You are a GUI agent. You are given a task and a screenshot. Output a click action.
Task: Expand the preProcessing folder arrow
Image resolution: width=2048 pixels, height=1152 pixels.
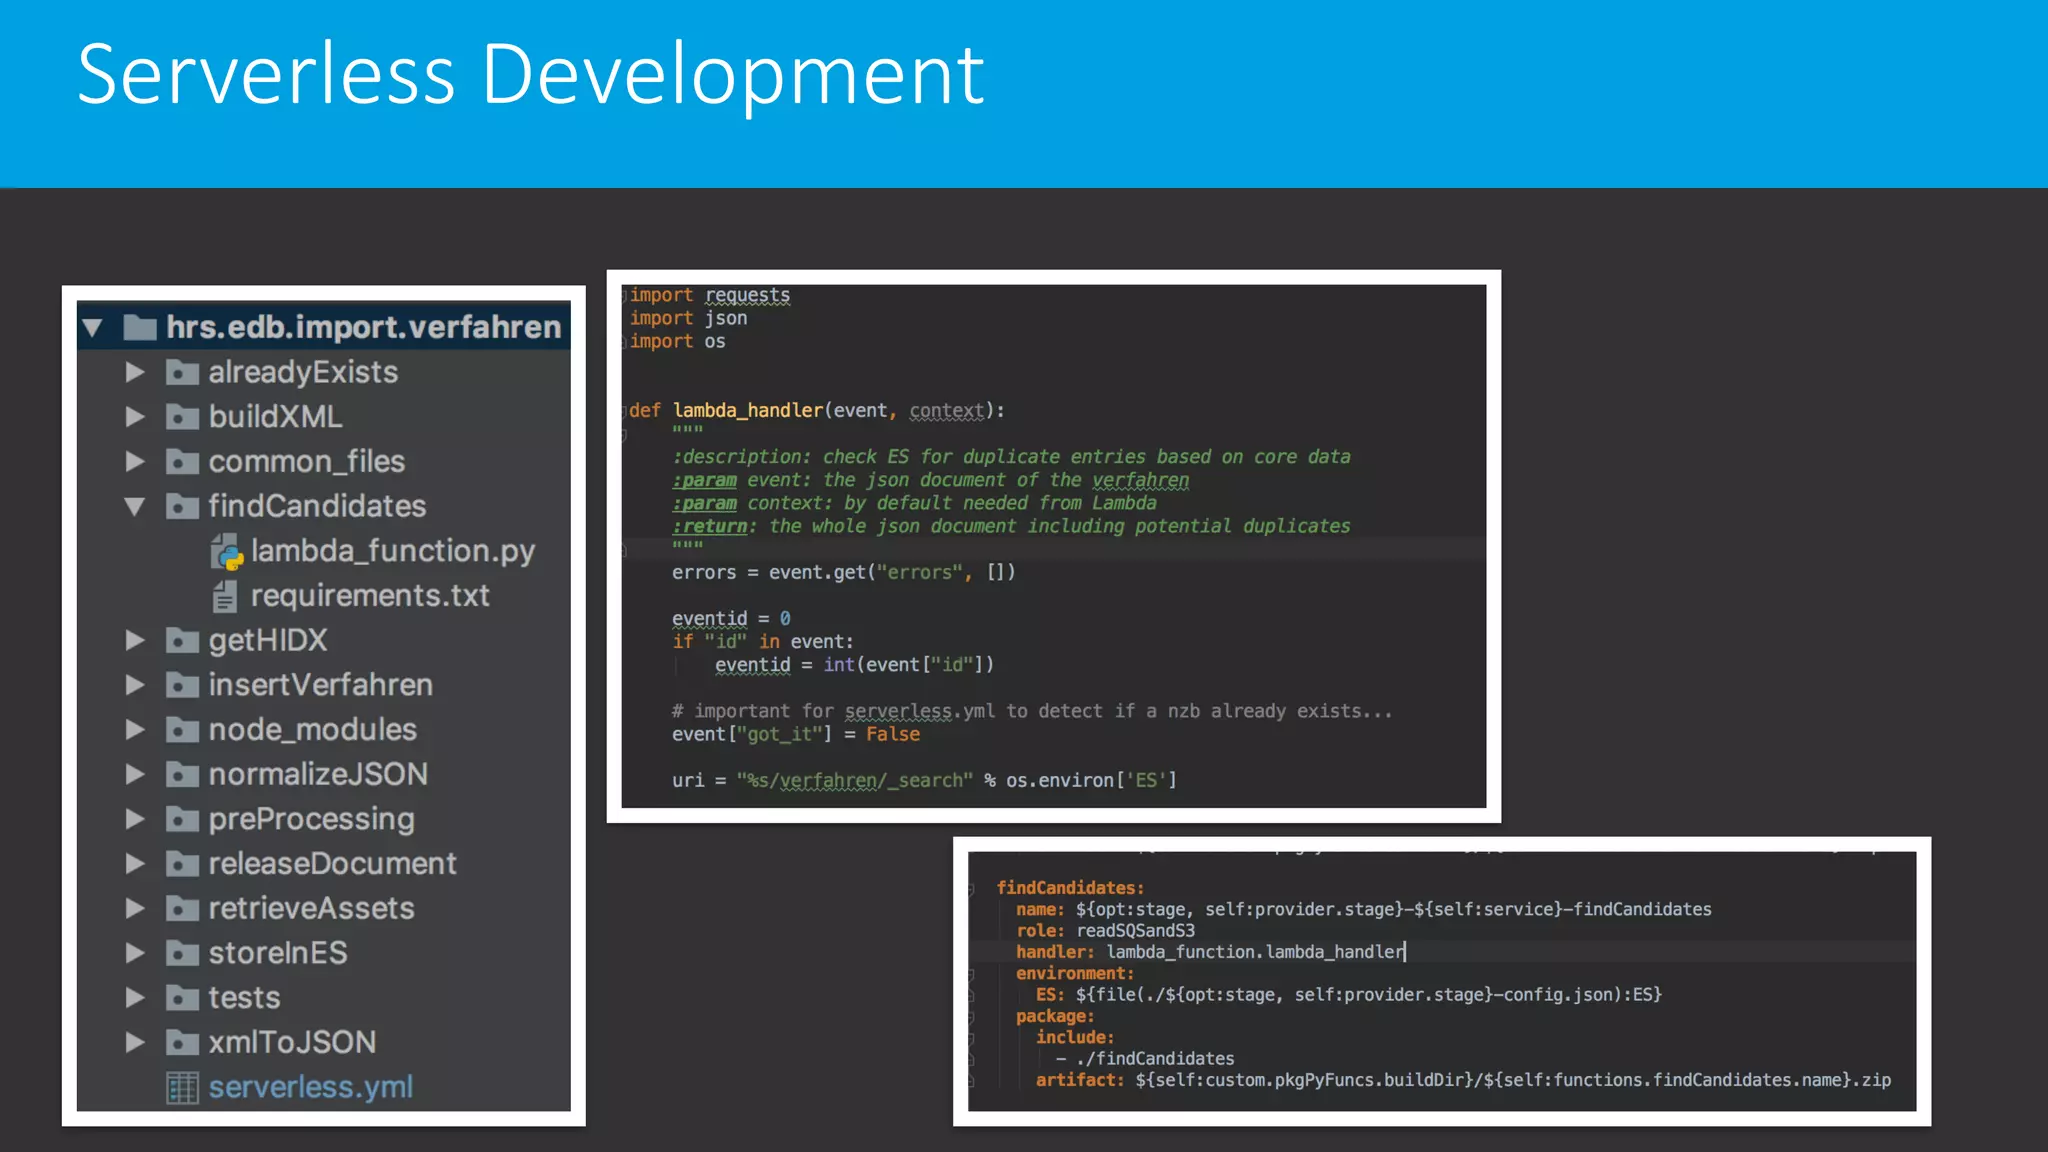click(x=135, y=819)
